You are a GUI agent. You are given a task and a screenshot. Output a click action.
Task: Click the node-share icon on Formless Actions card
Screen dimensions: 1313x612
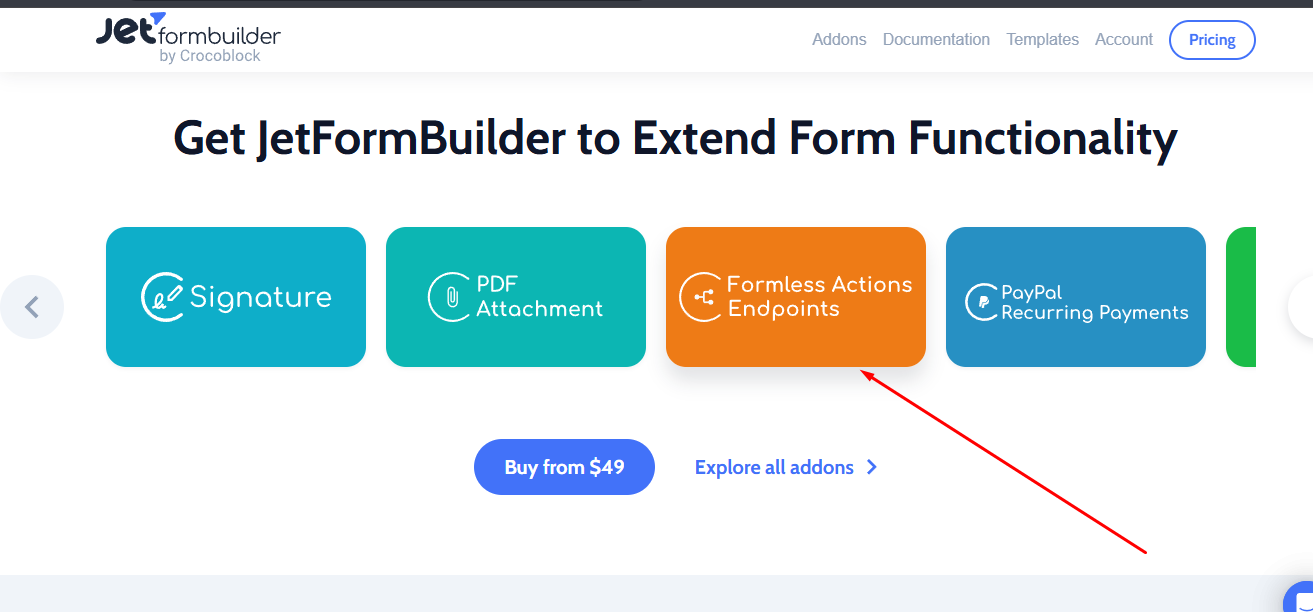702,297
